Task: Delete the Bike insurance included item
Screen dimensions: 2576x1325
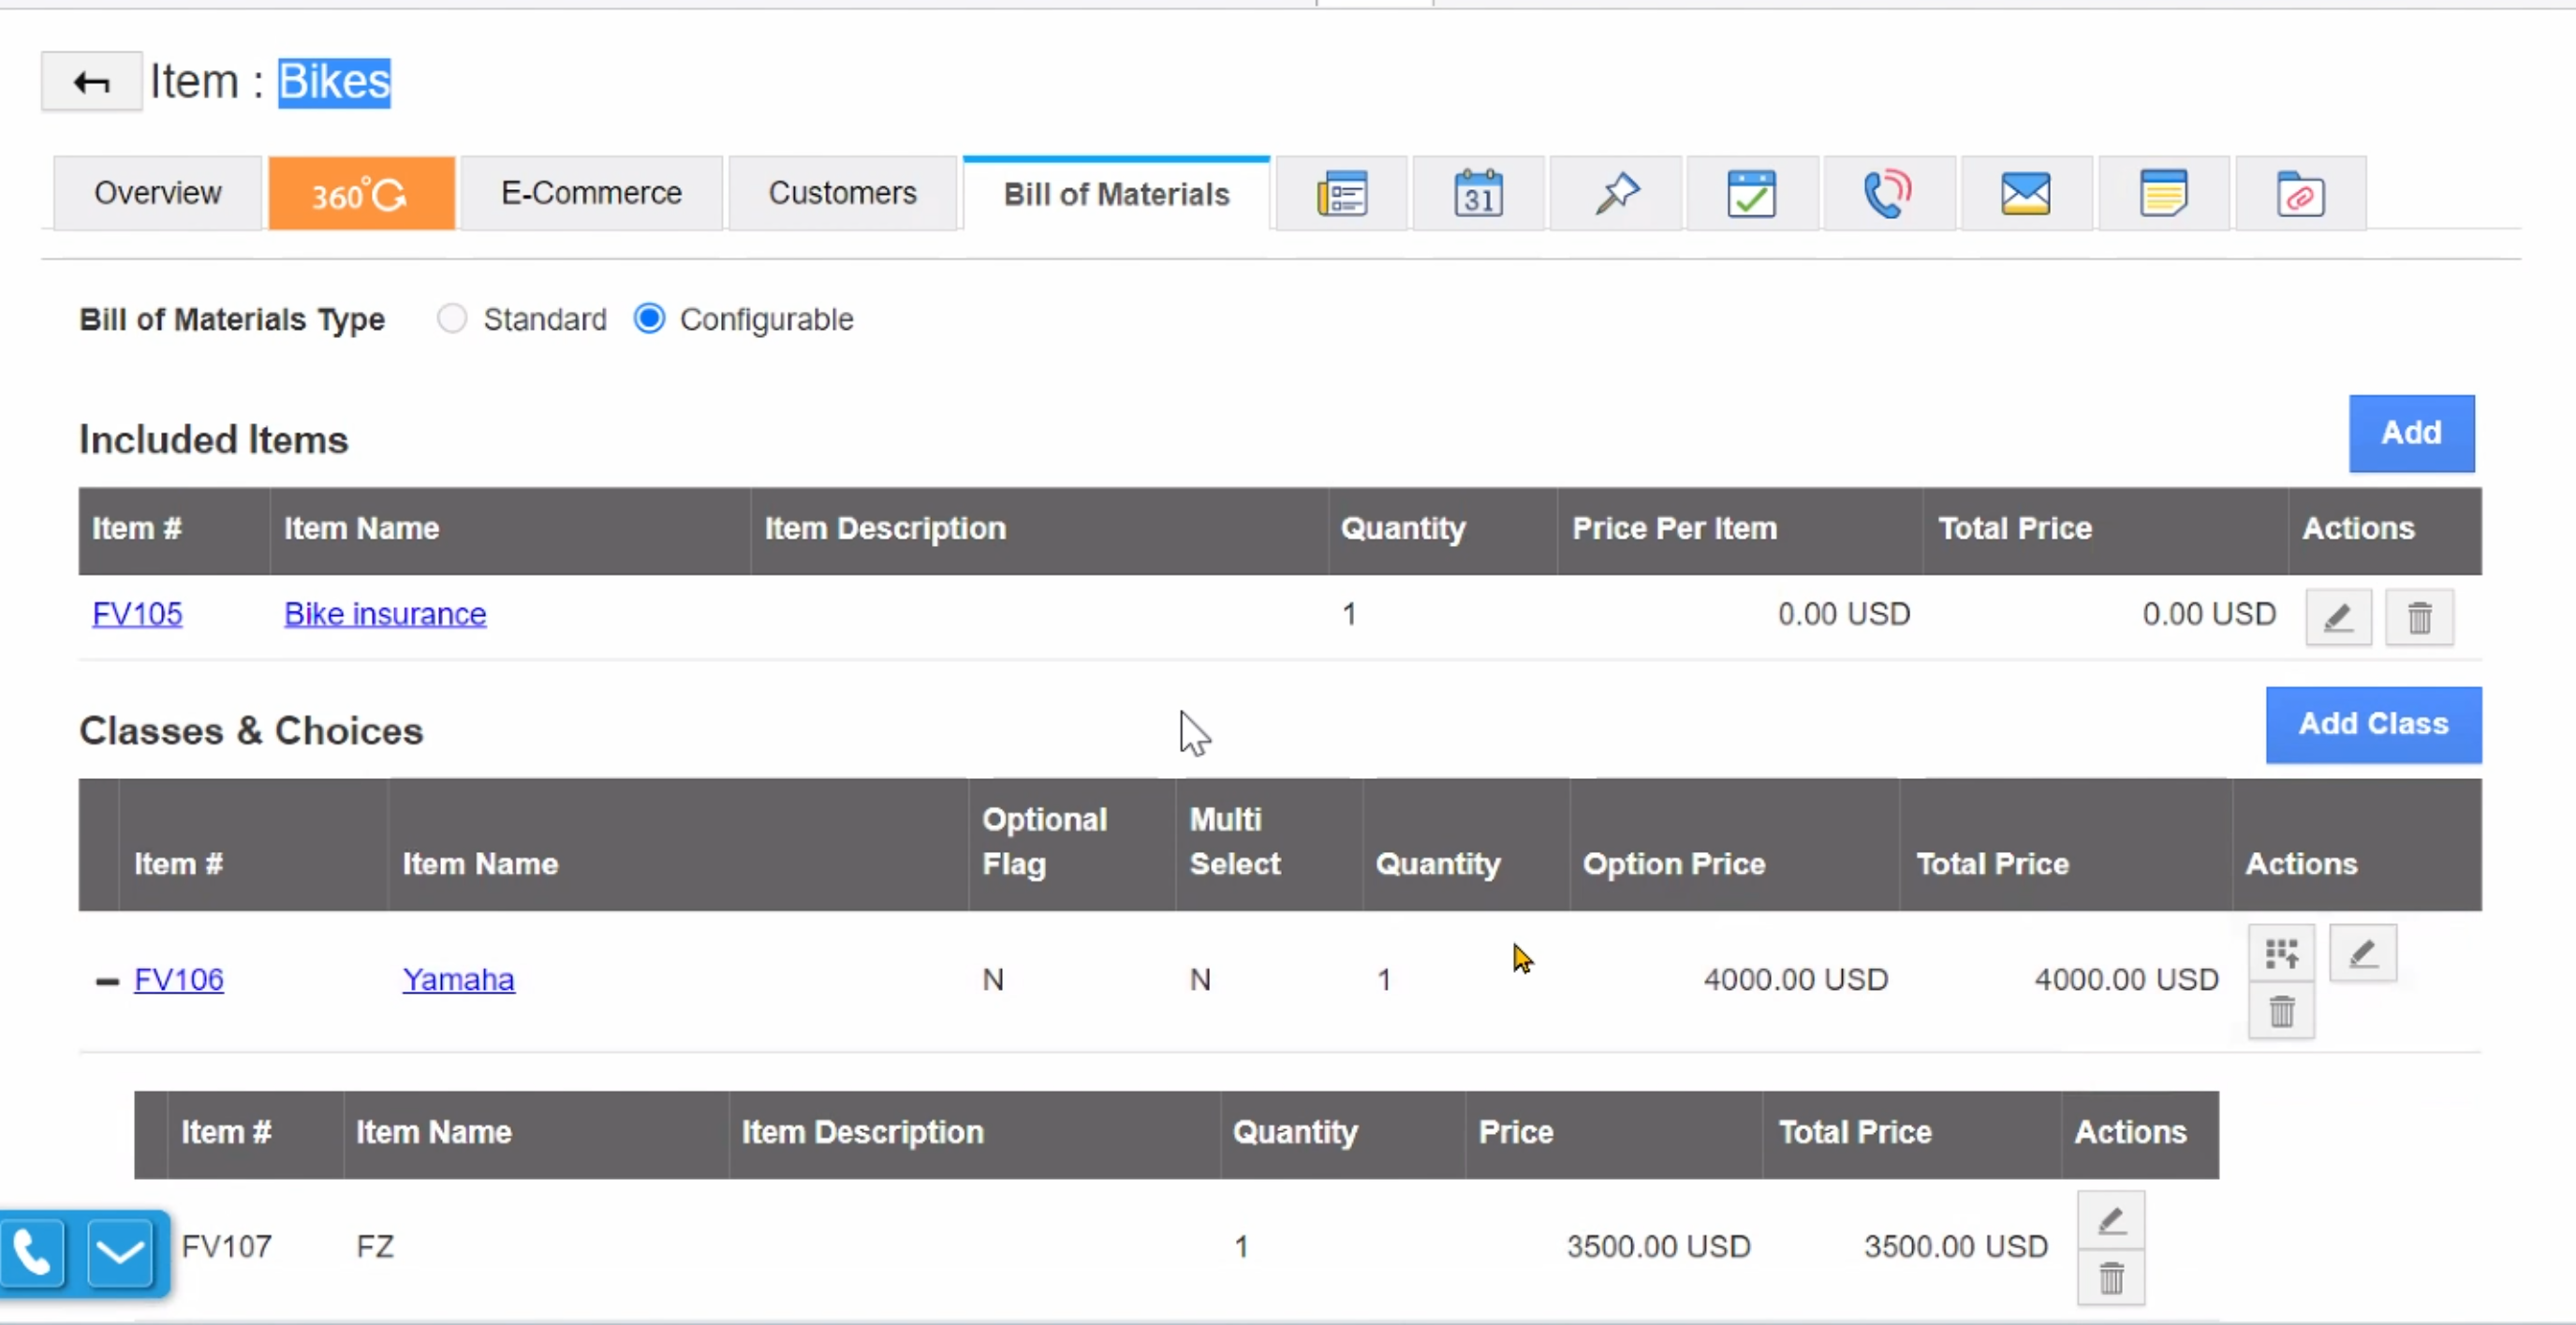Action: pyautogui.click(x=2419, y=618)
